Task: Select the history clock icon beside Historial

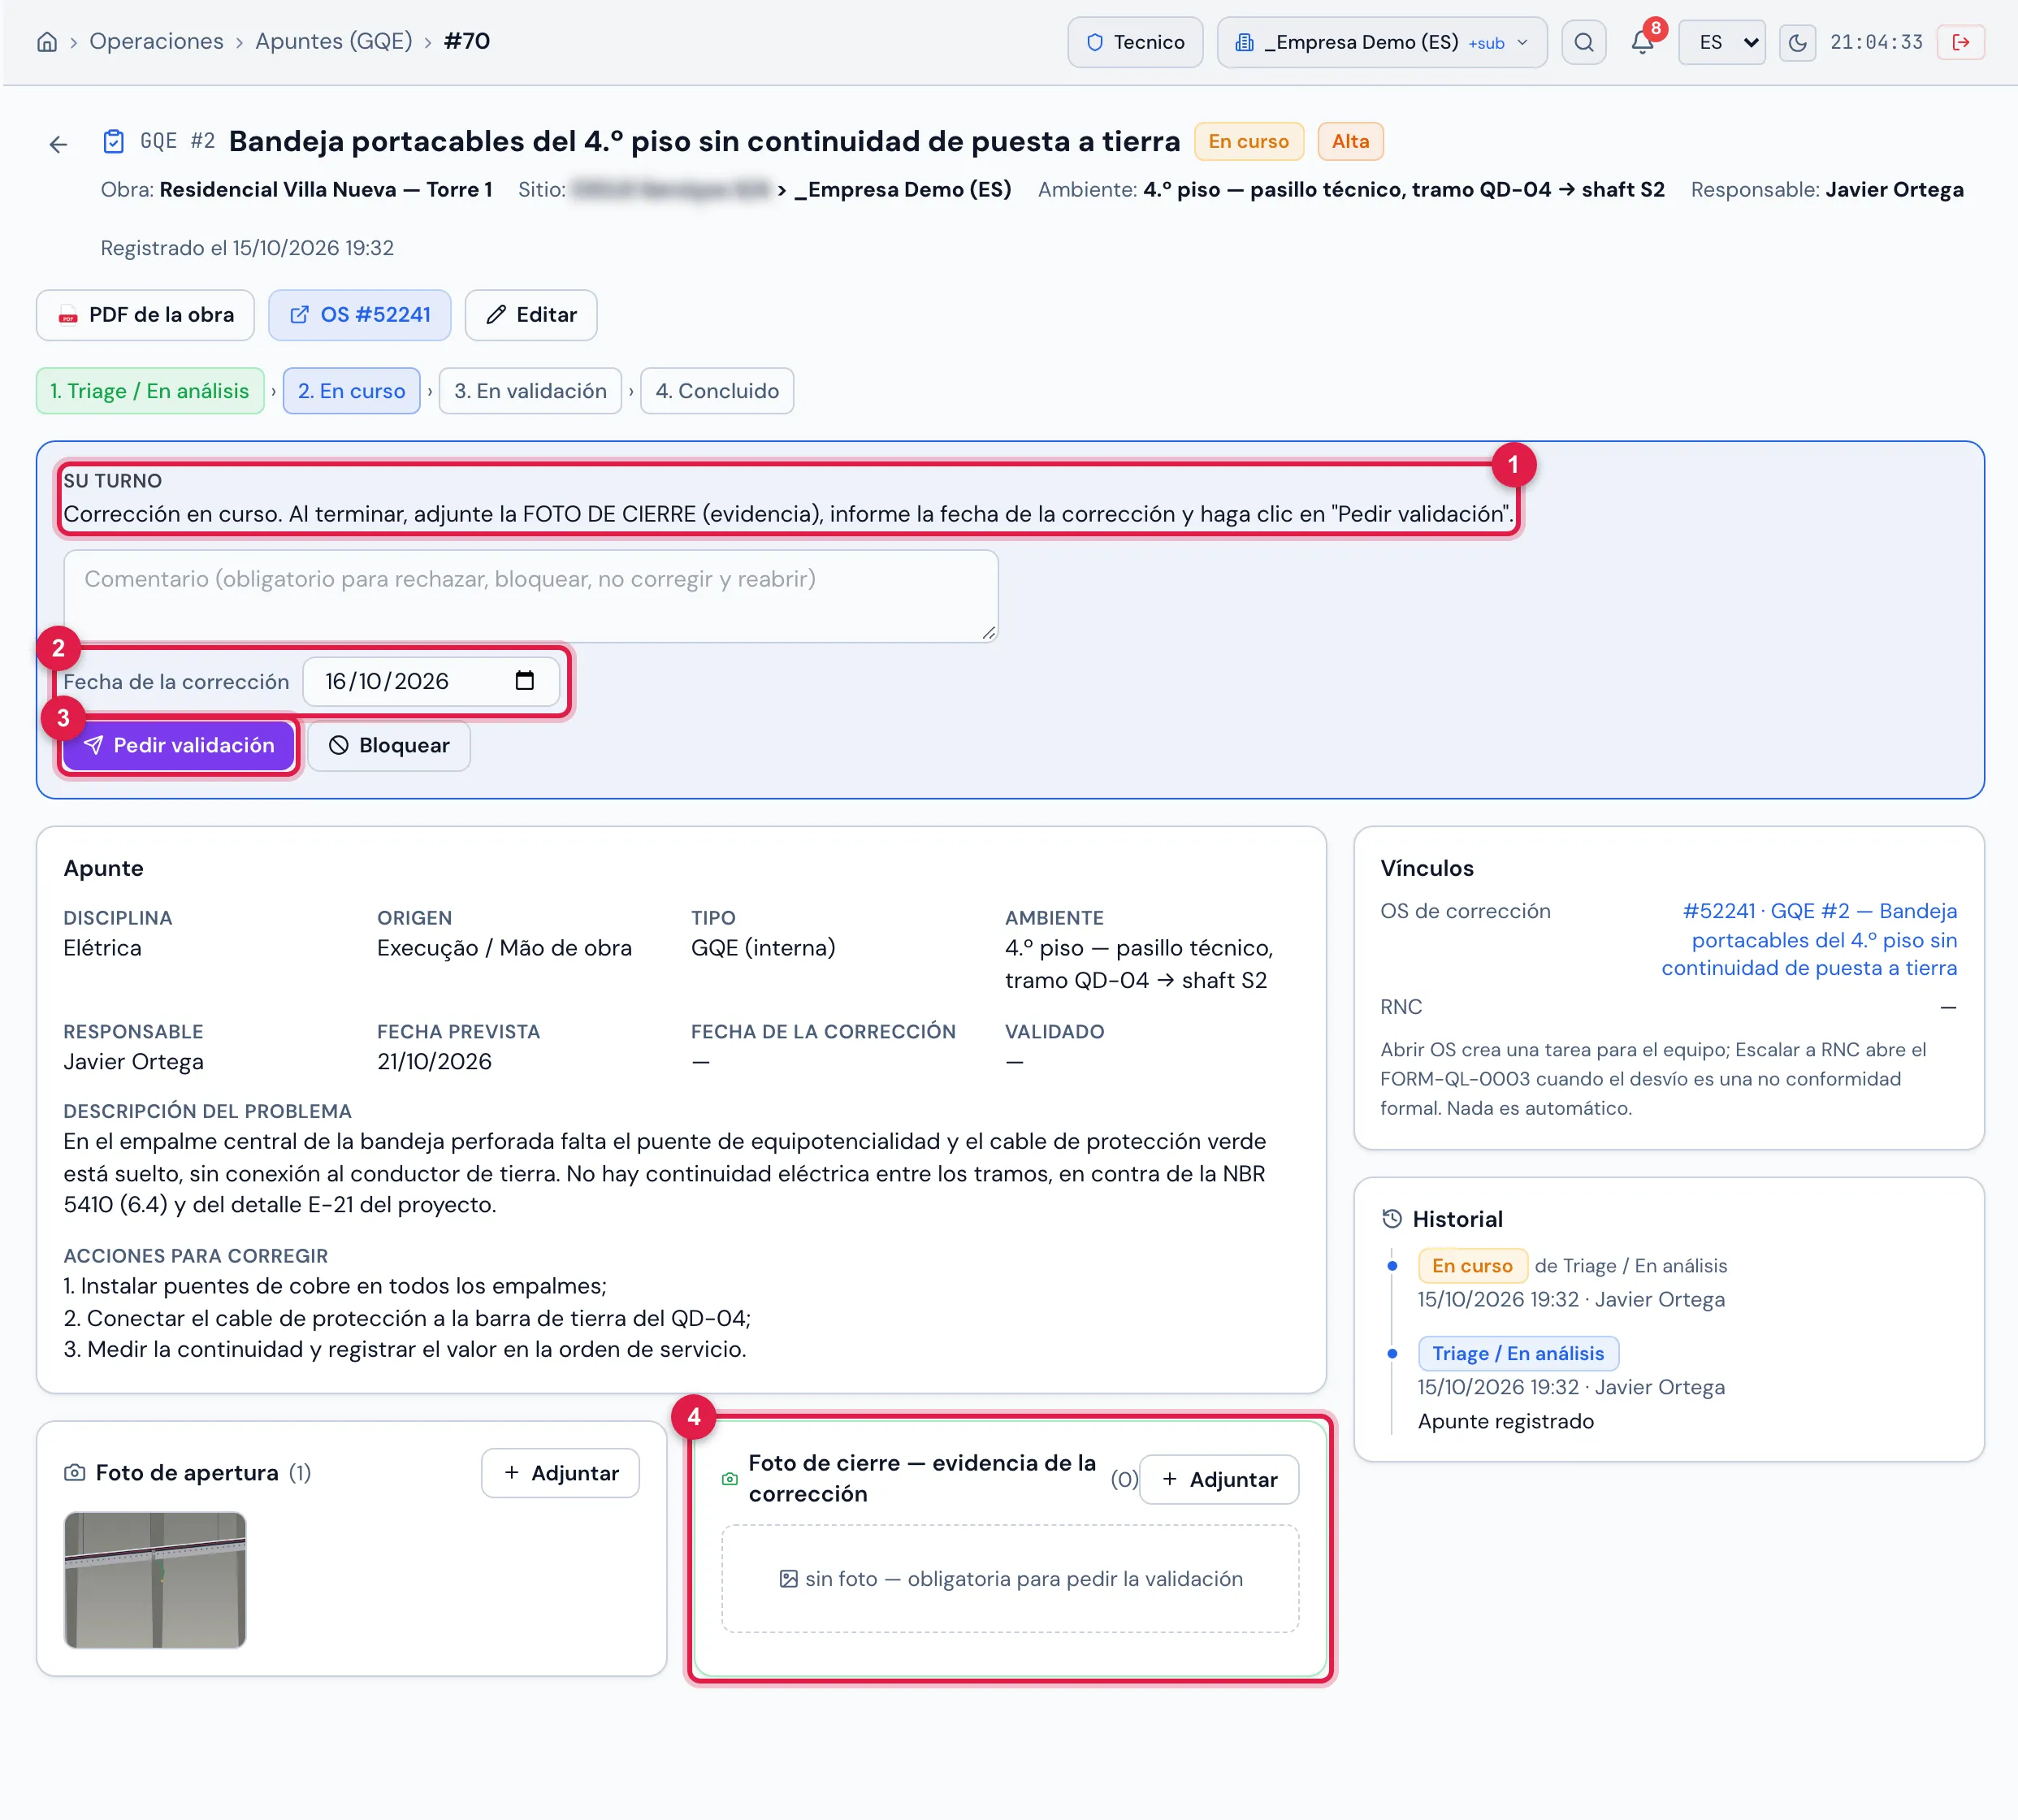Action: point(1391,1218)
